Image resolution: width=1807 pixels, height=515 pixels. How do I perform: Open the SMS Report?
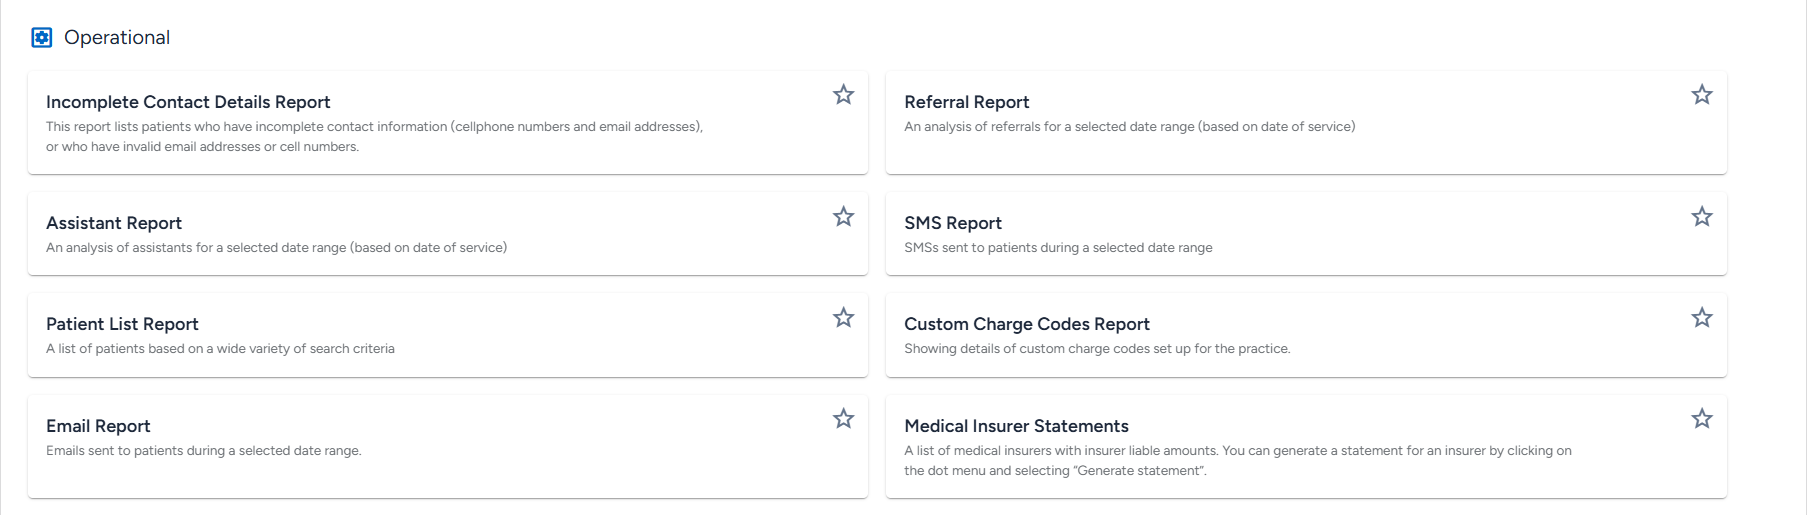tap(953, 223)
